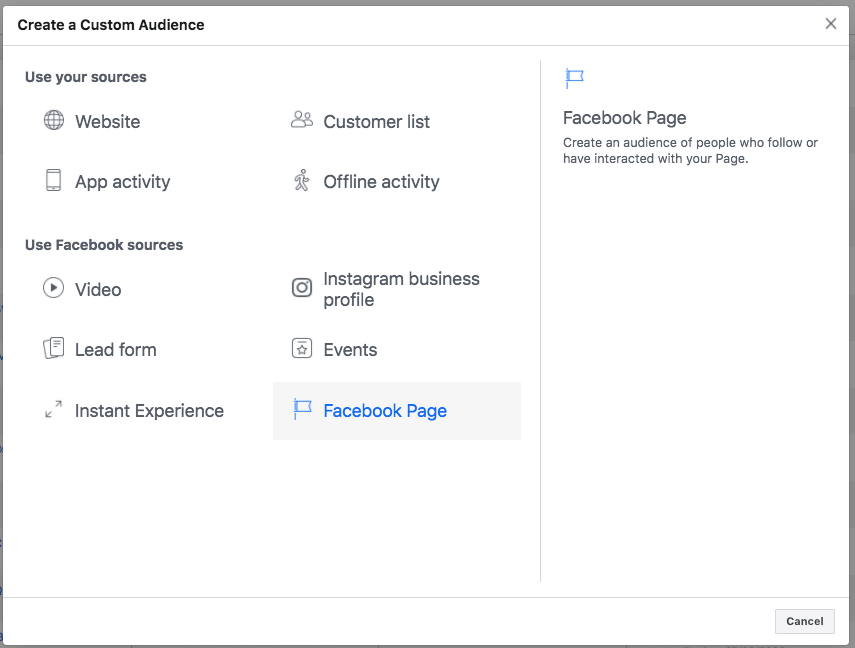Image resolution: width=855 pixels, height=648 pixels.
Task: Click the Create a Custom Audience title
Action: [111, 25]
